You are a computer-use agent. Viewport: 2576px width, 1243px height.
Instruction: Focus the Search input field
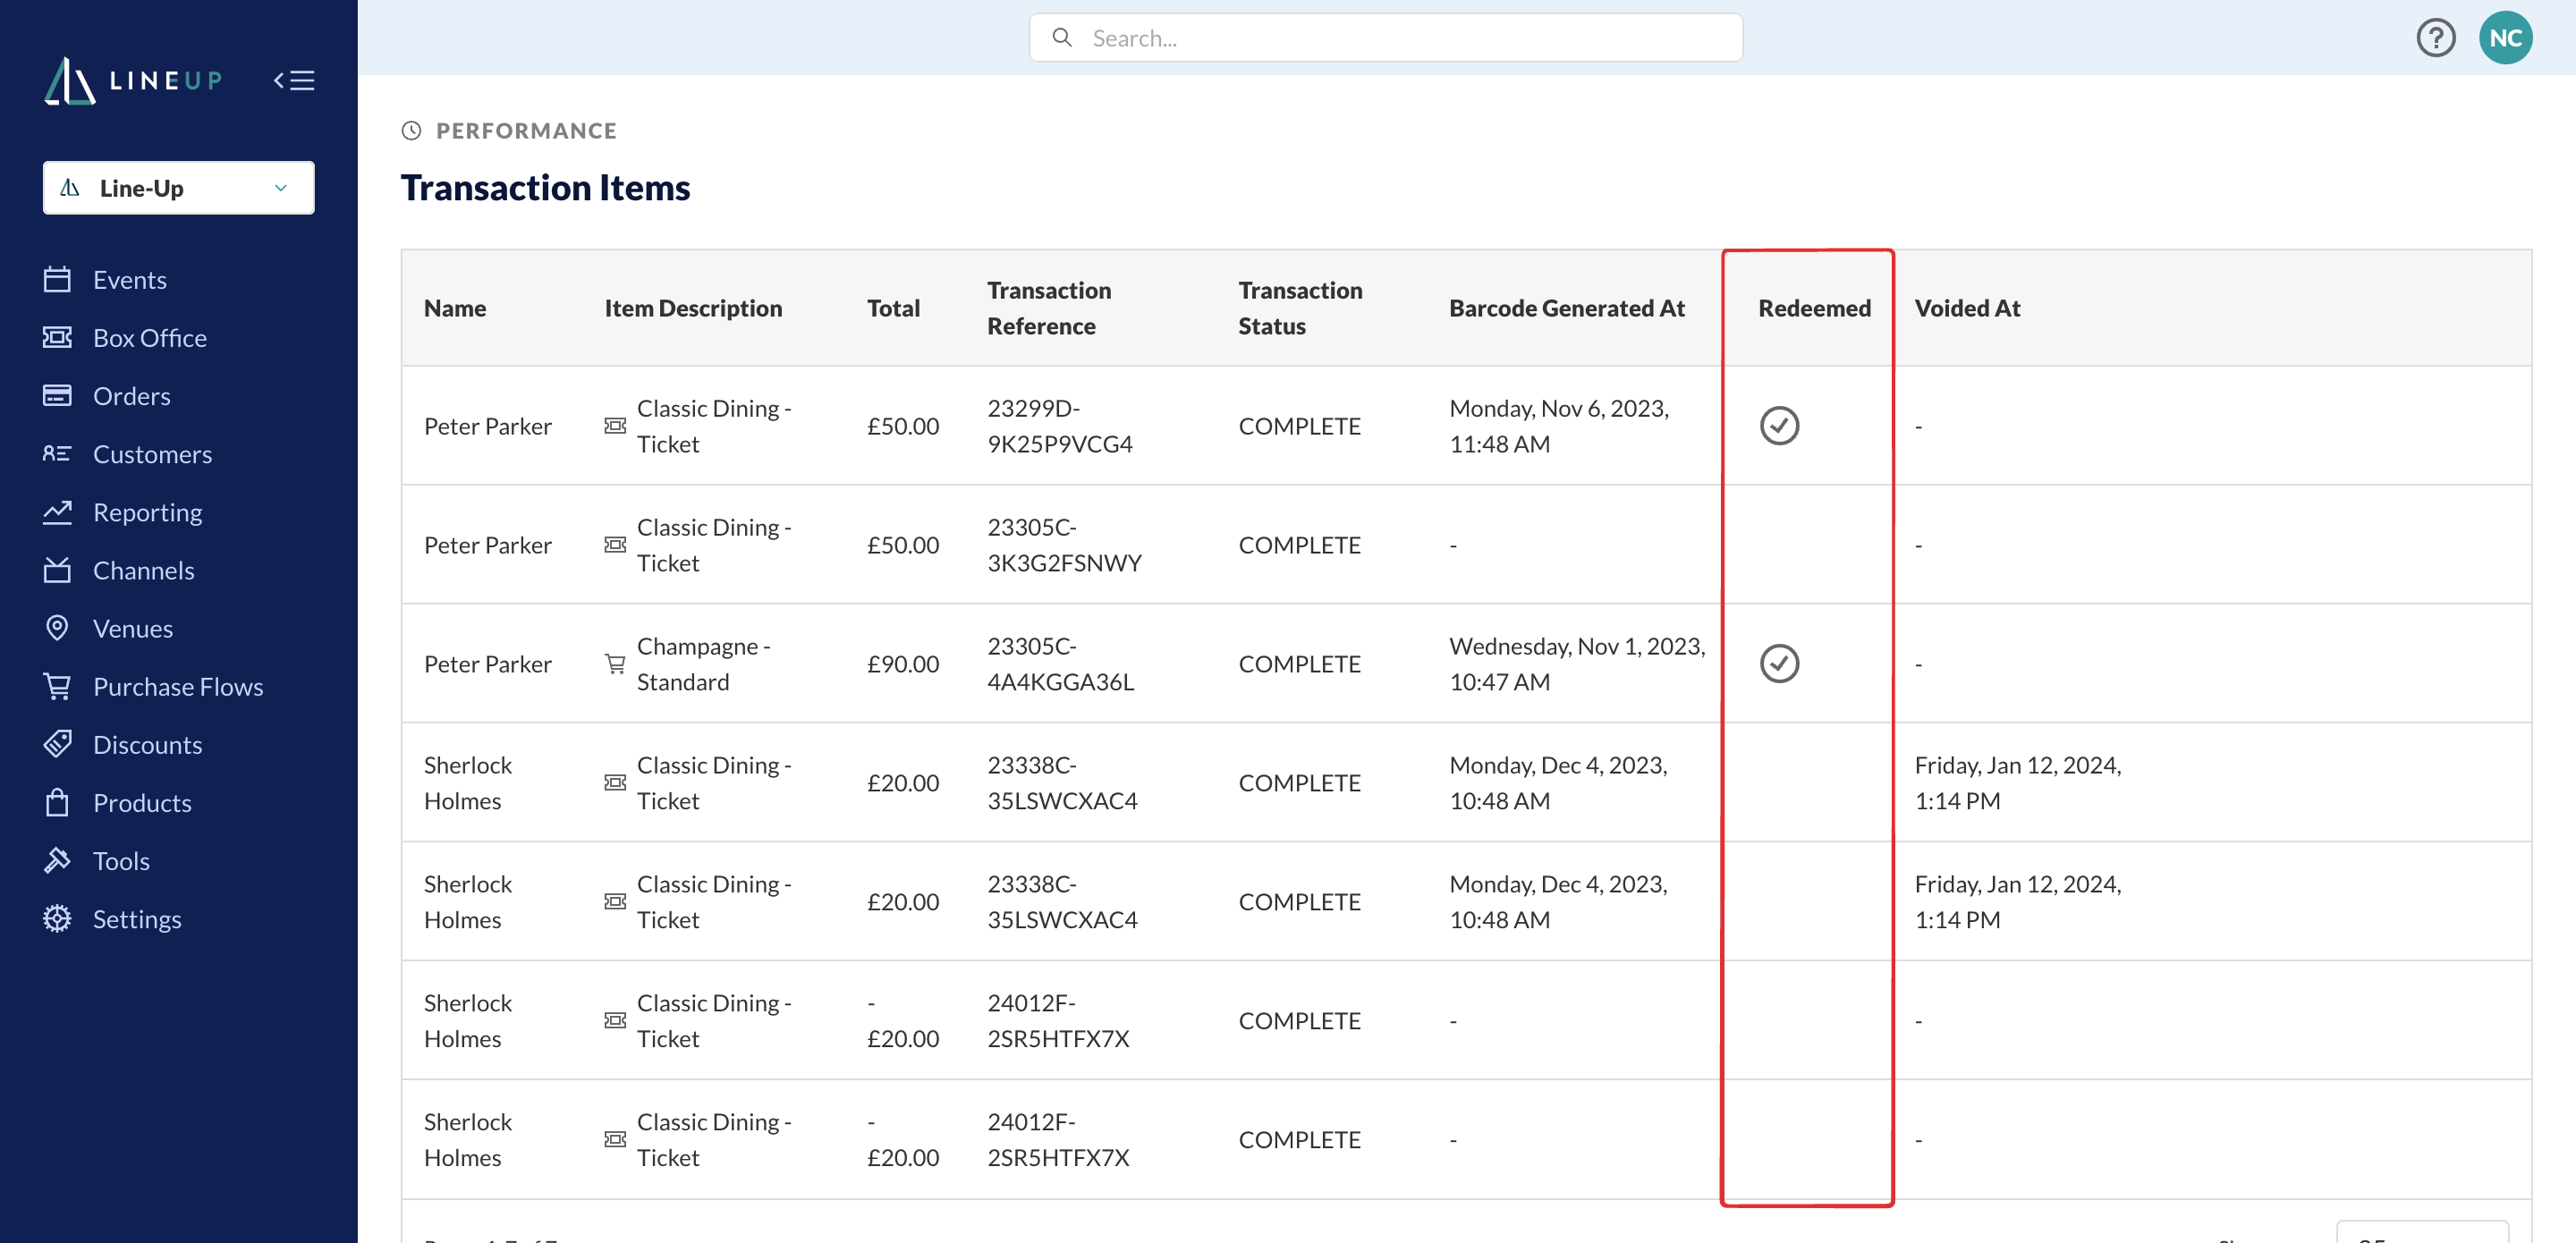(x=1386, y=38)
